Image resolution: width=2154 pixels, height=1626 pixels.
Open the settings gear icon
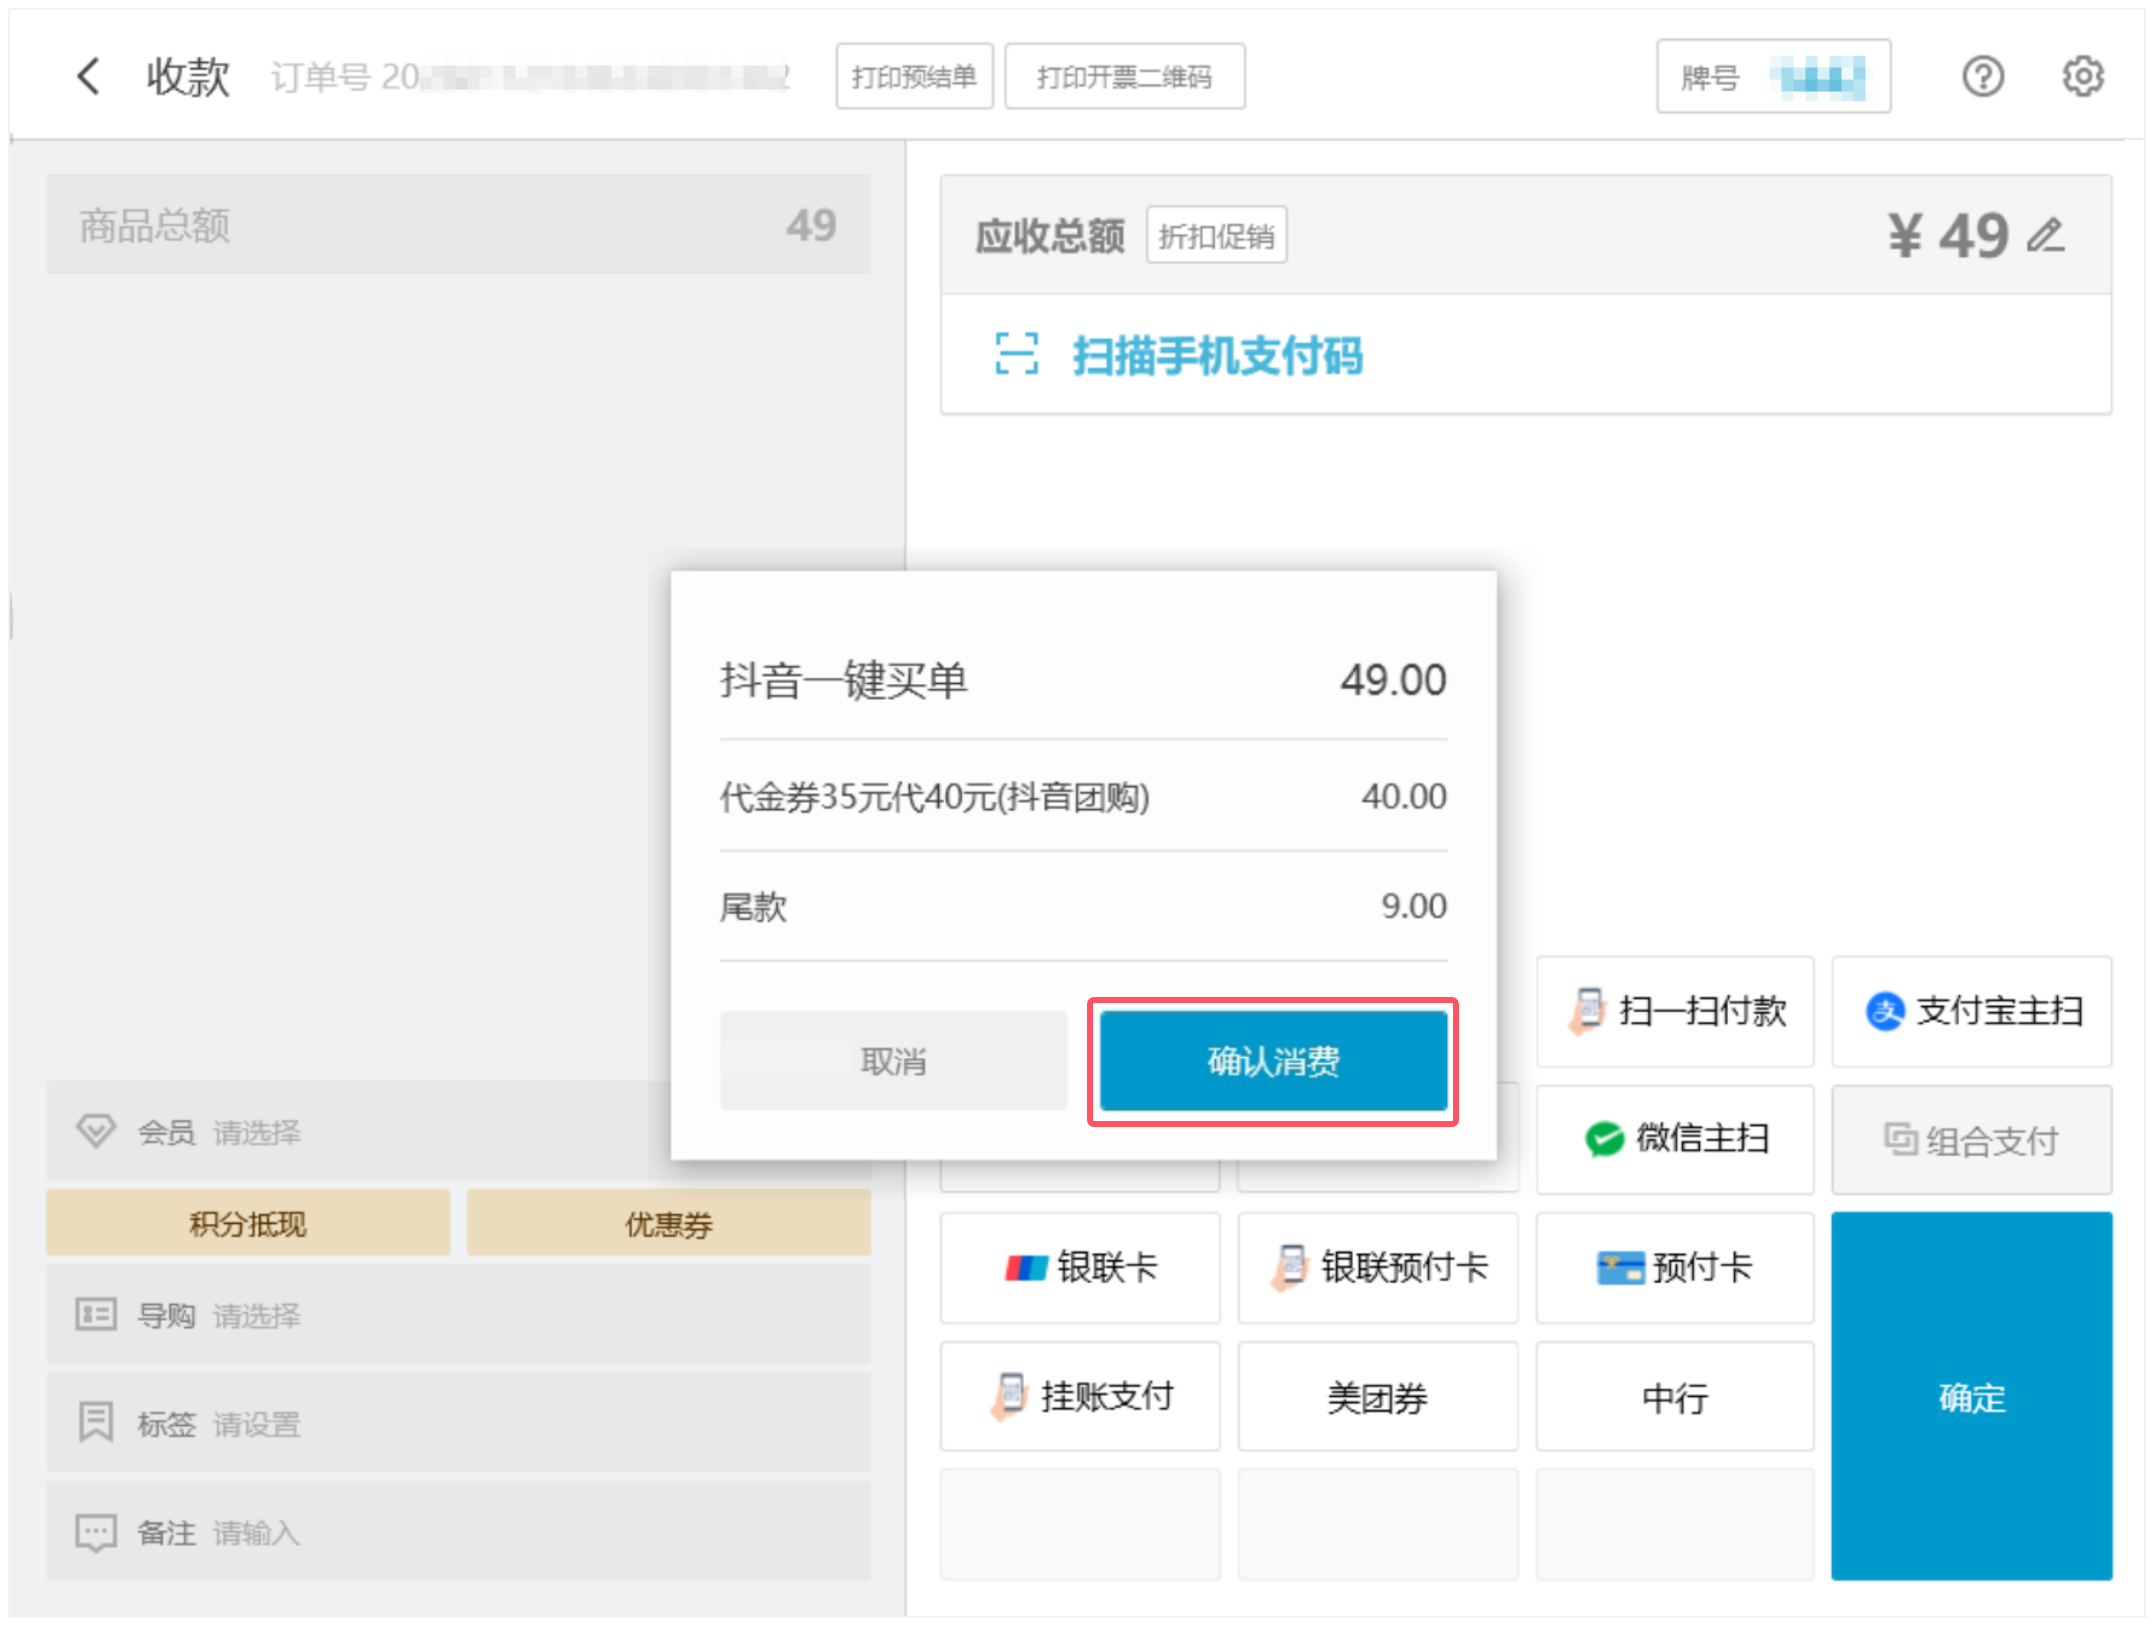click(x=2082, y=76)
